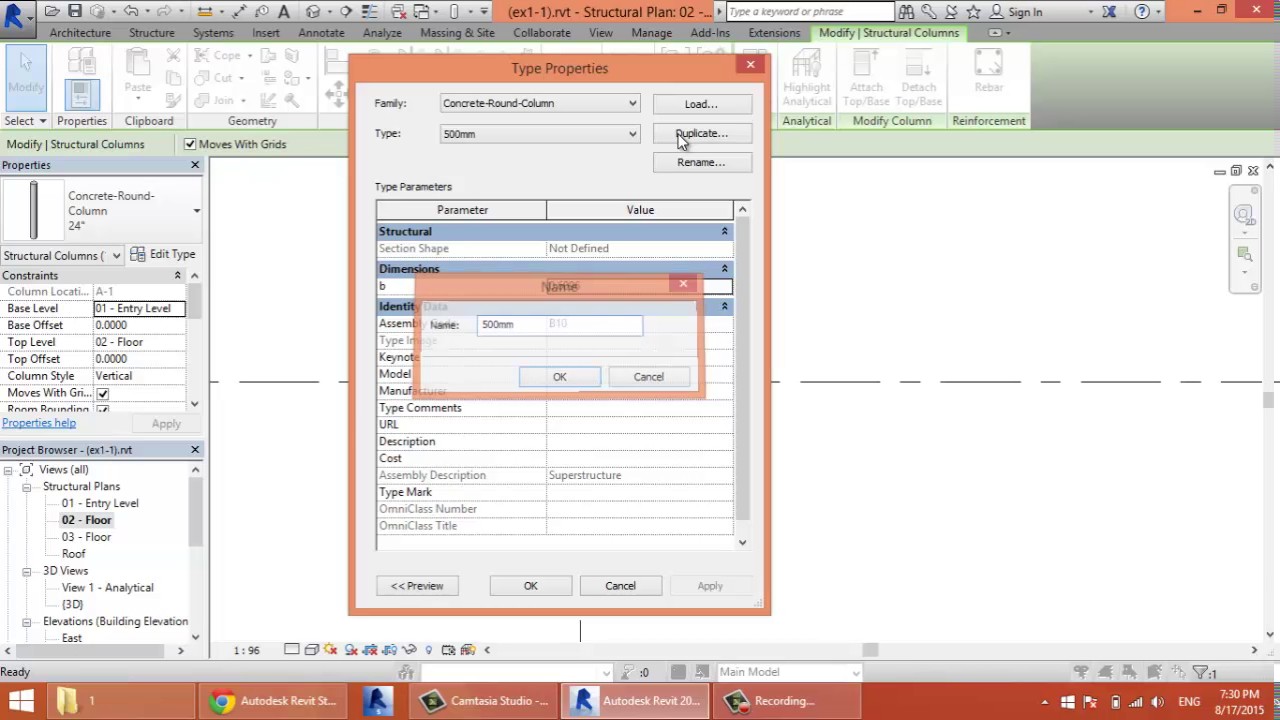Collapse the Dimensions parameter group
Screen dimensions: 1280x720
pos(724,269)
